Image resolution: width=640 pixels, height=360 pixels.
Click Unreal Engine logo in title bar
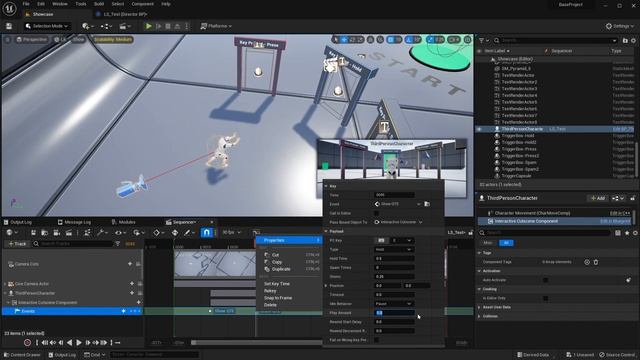[9, 9]
